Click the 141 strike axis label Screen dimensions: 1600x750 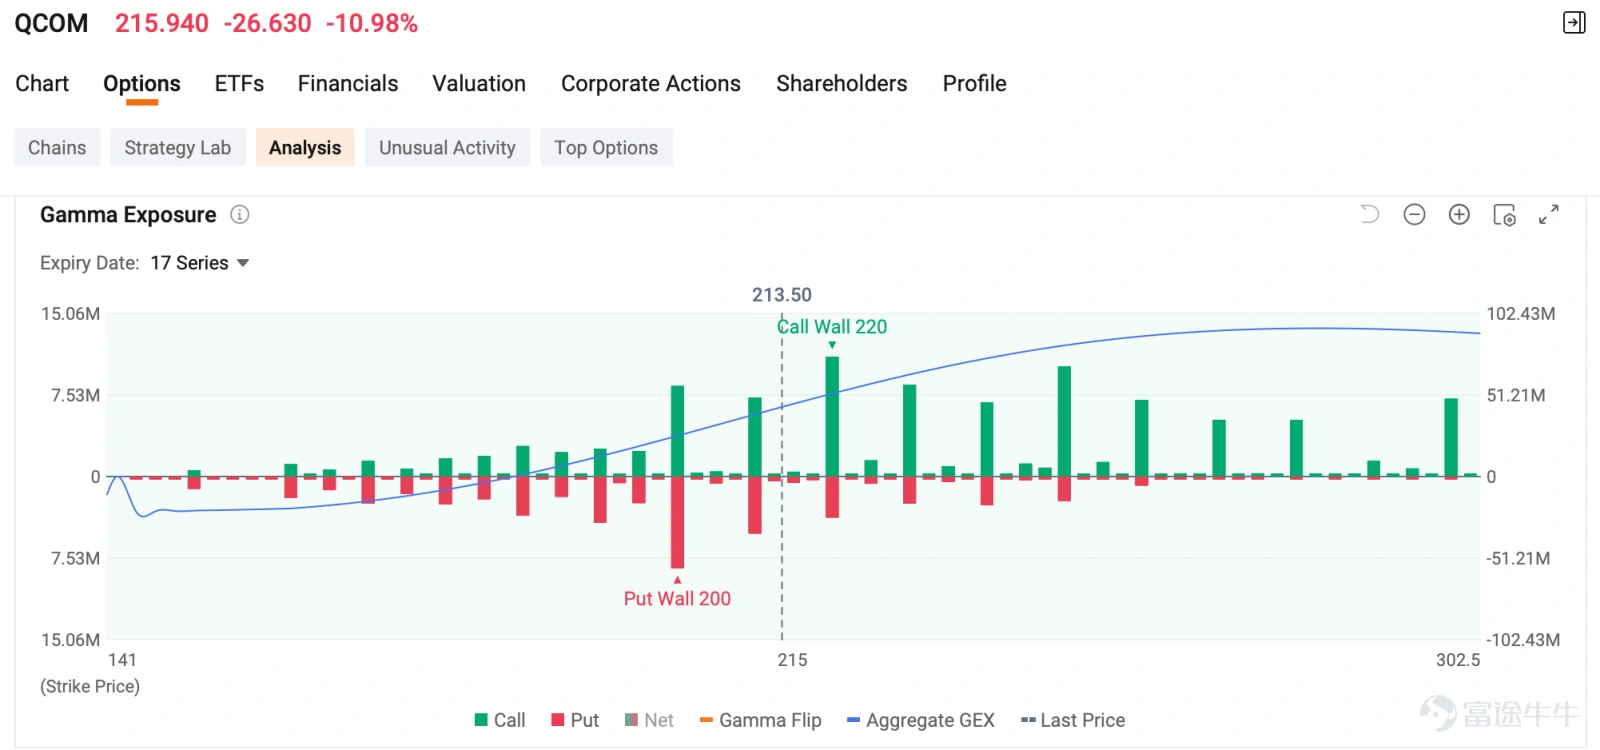(x=122, y=660)
